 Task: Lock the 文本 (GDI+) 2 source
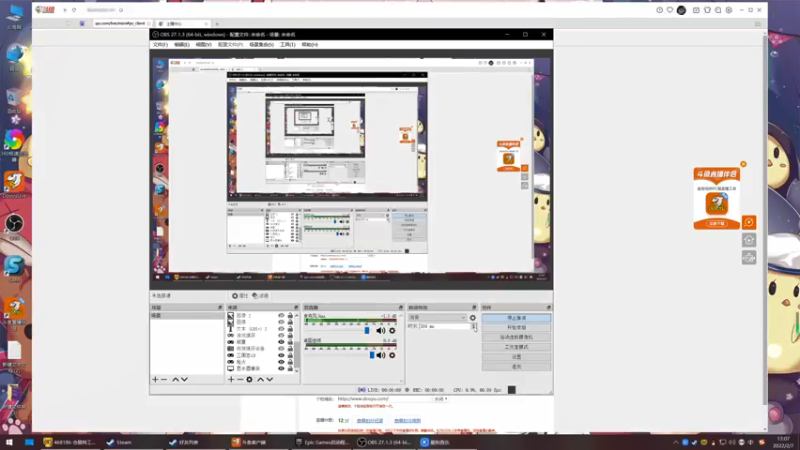[290, 329]
